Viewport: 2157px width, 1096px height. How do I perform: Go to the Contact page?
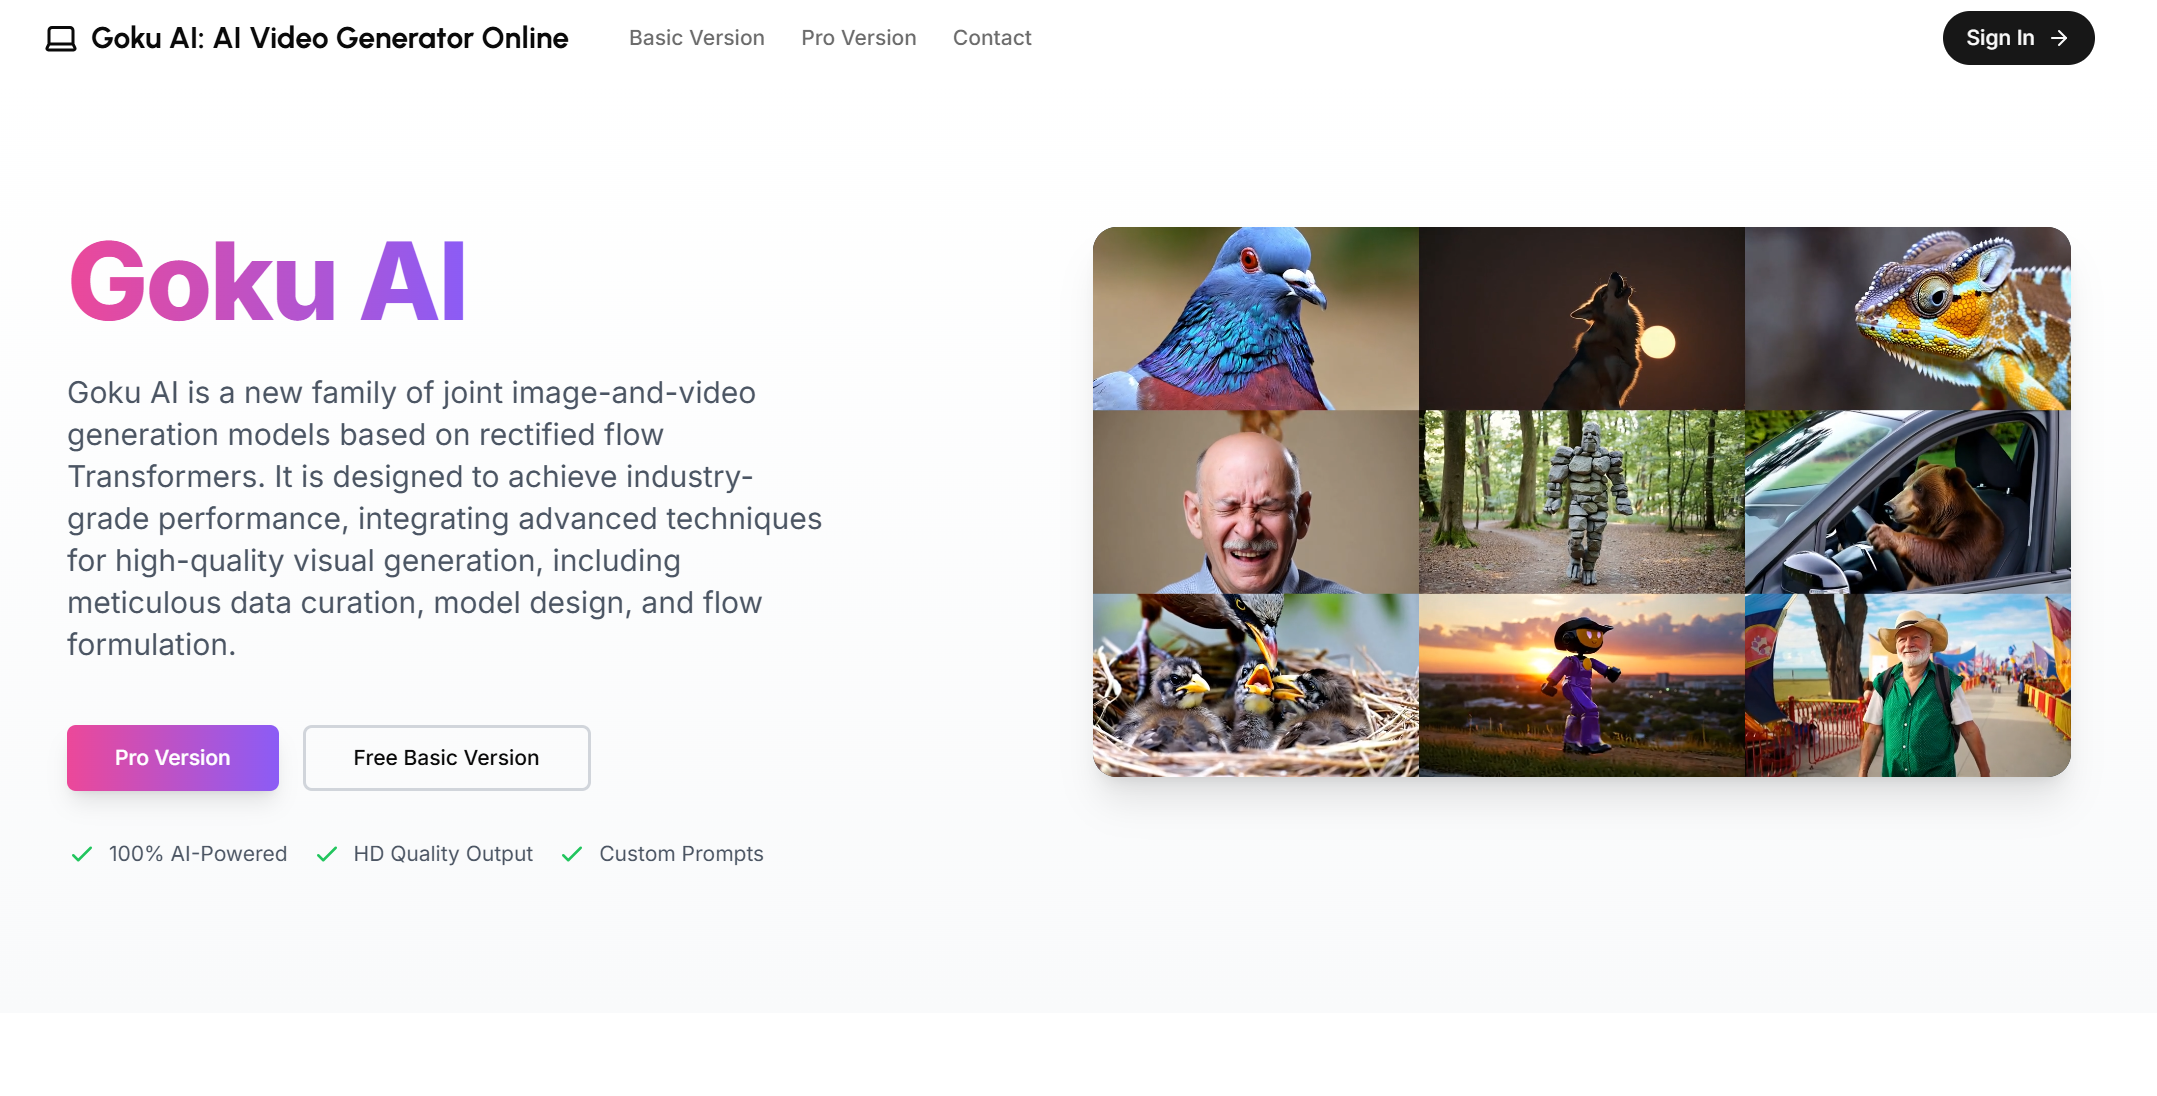pyautogui.click(x=992, y=38)
